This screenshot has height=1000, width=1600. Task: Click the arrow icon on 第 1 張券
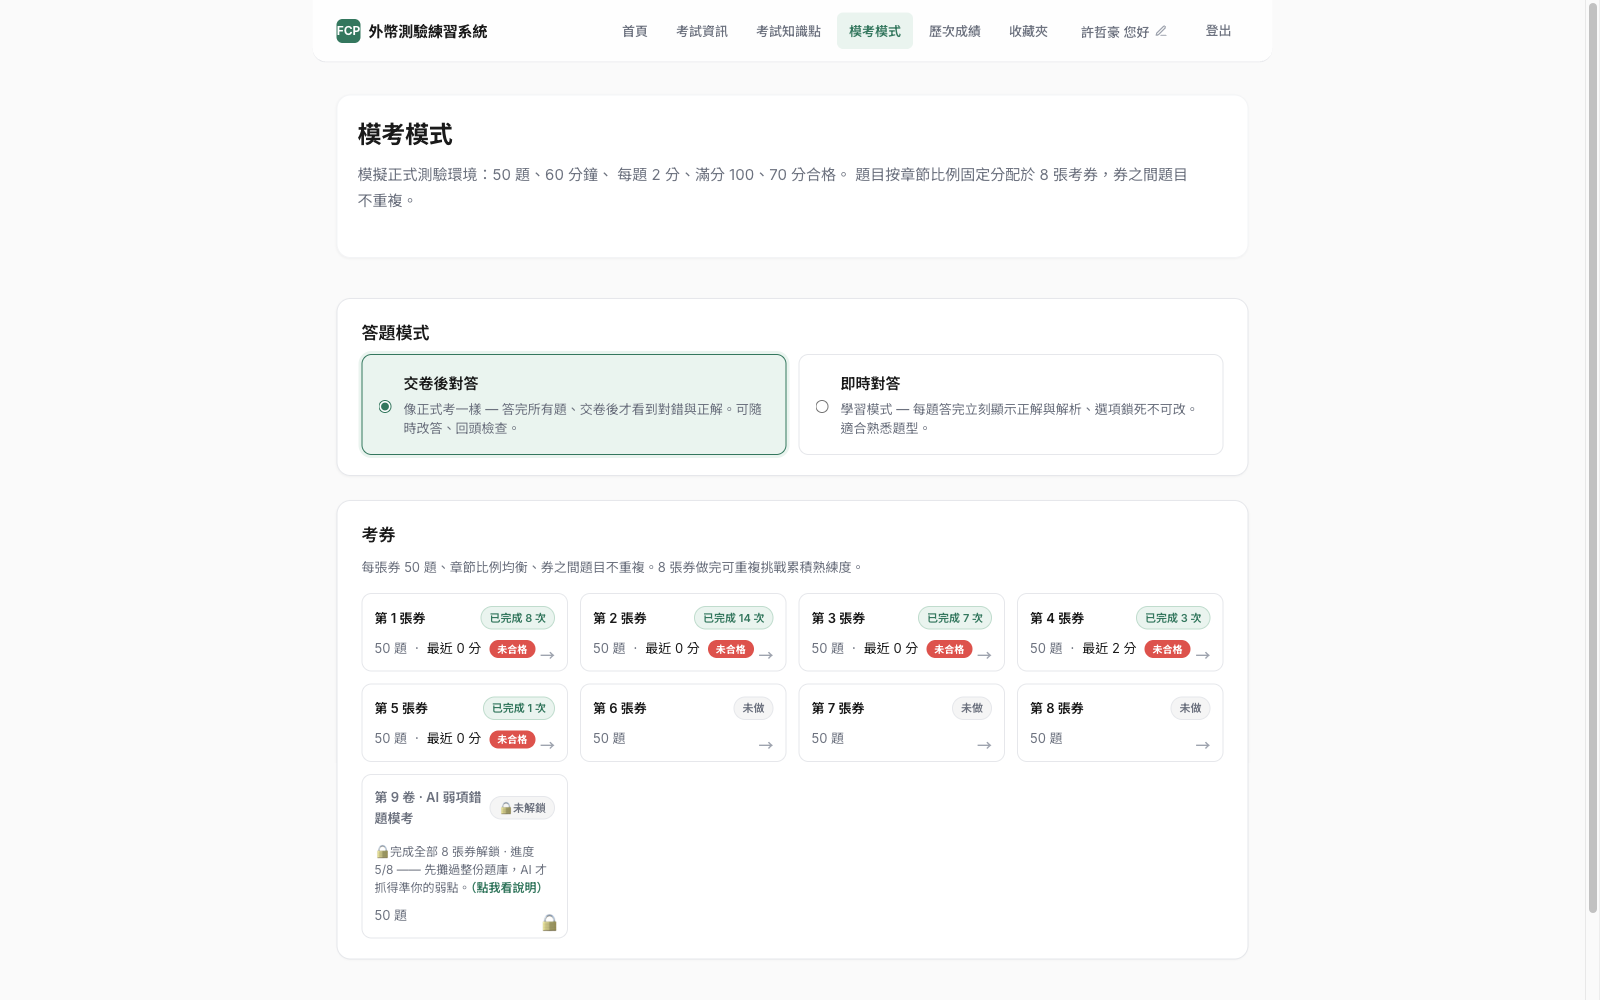point(547,655)
